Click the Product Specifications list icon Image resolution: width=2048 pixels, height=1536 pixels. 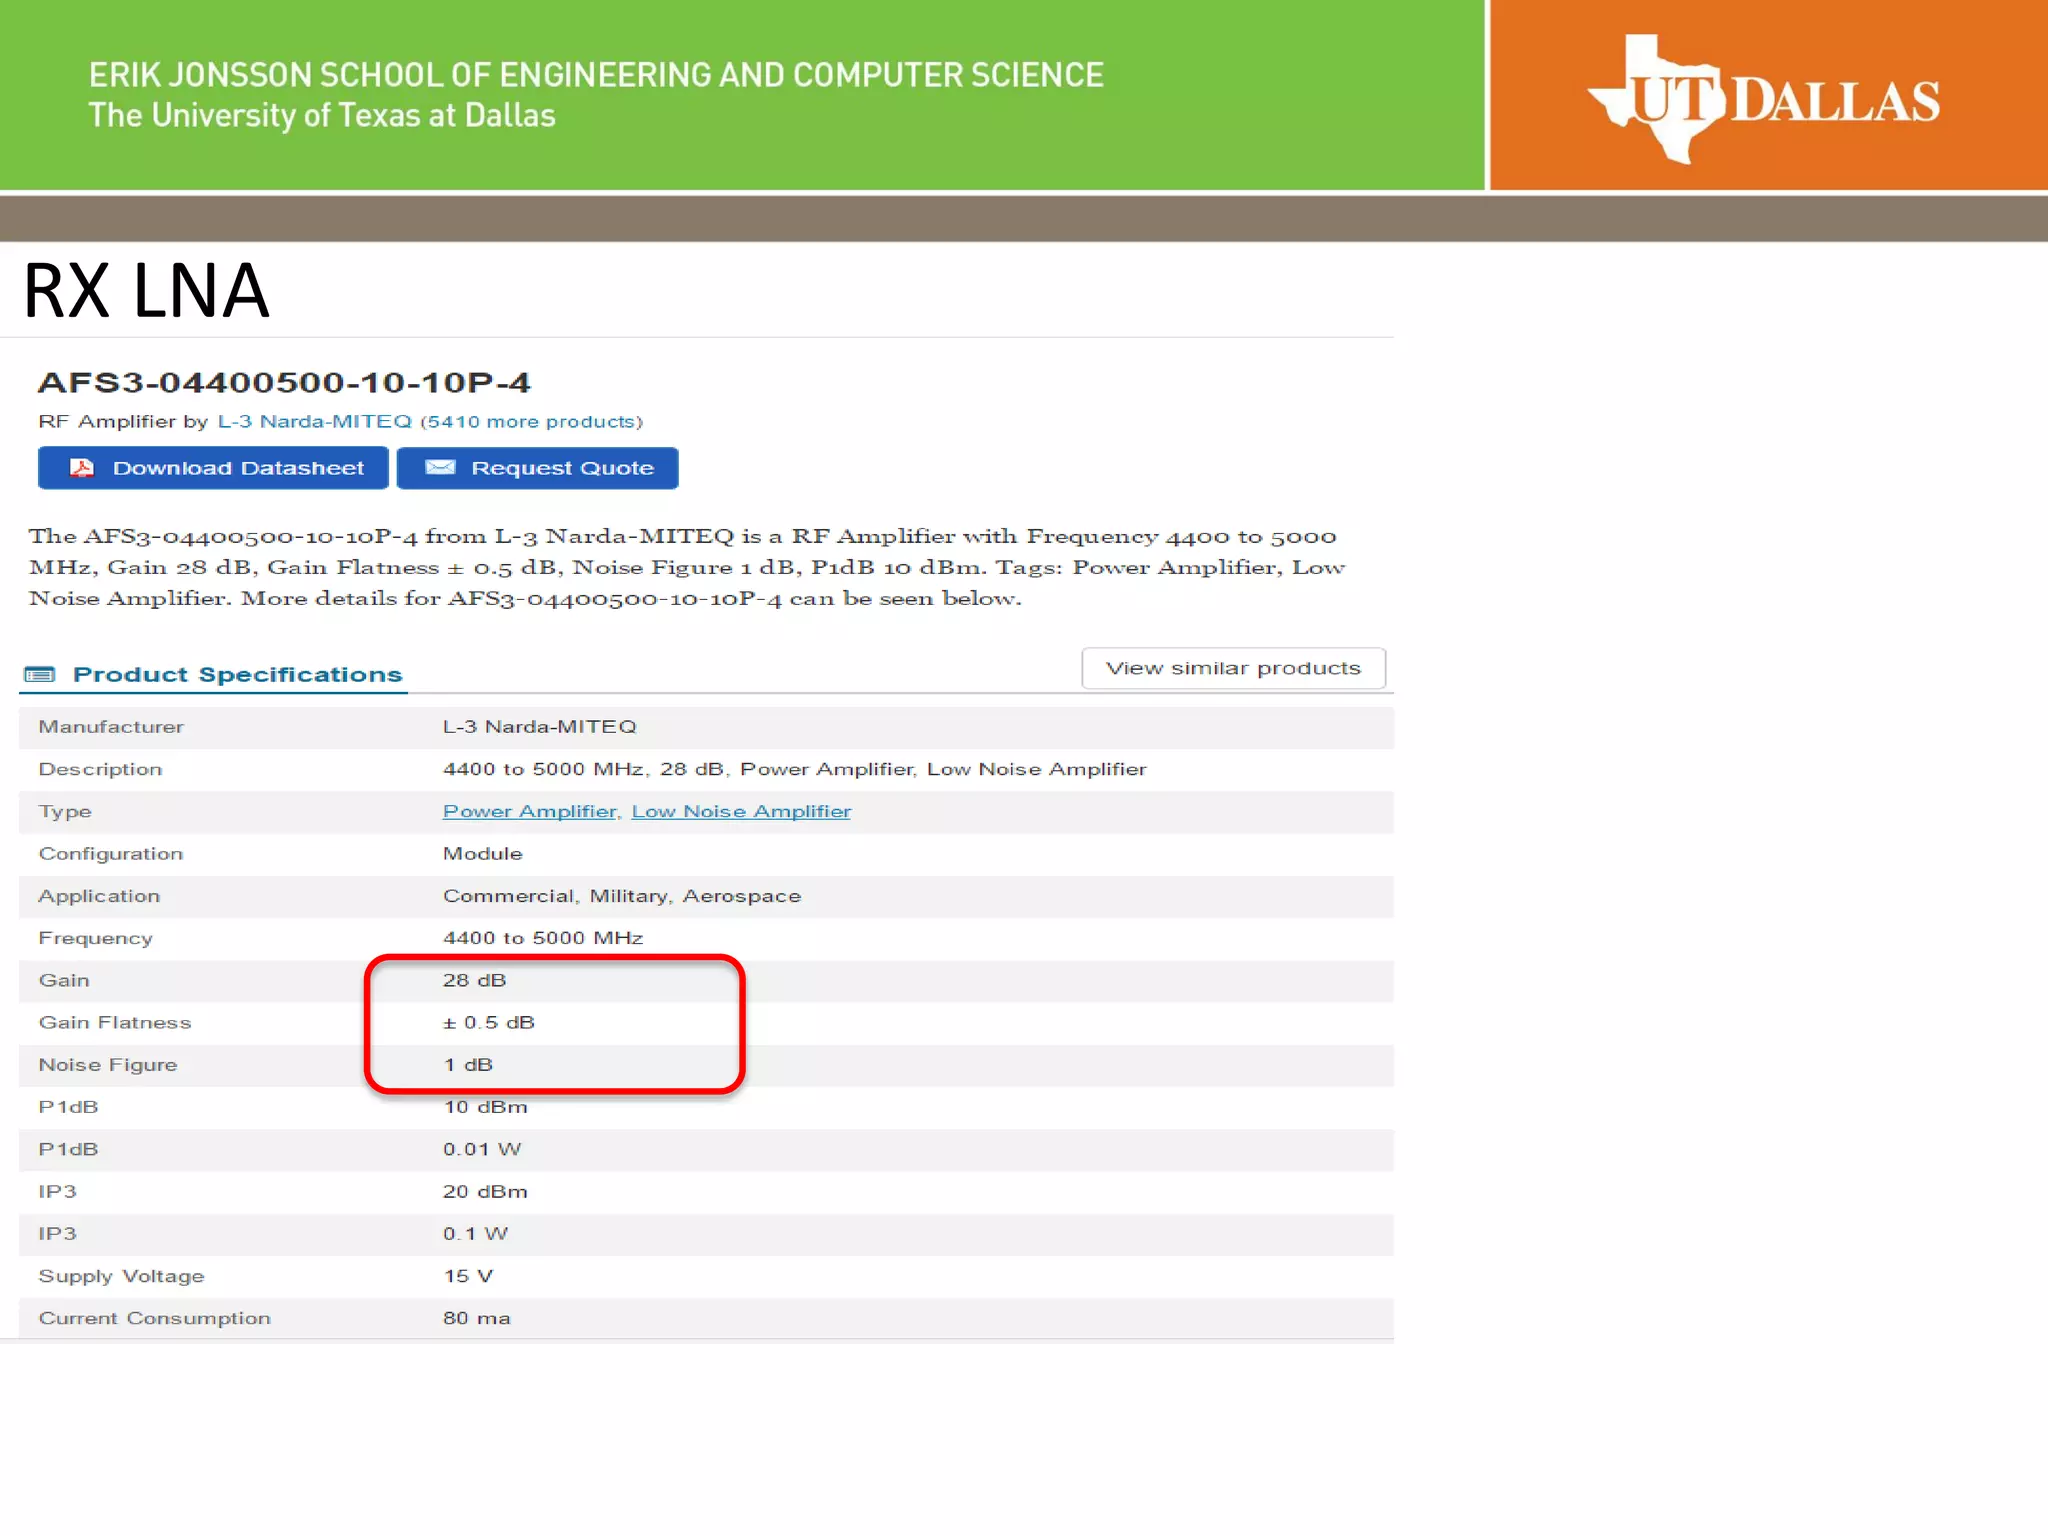point(40,675)
